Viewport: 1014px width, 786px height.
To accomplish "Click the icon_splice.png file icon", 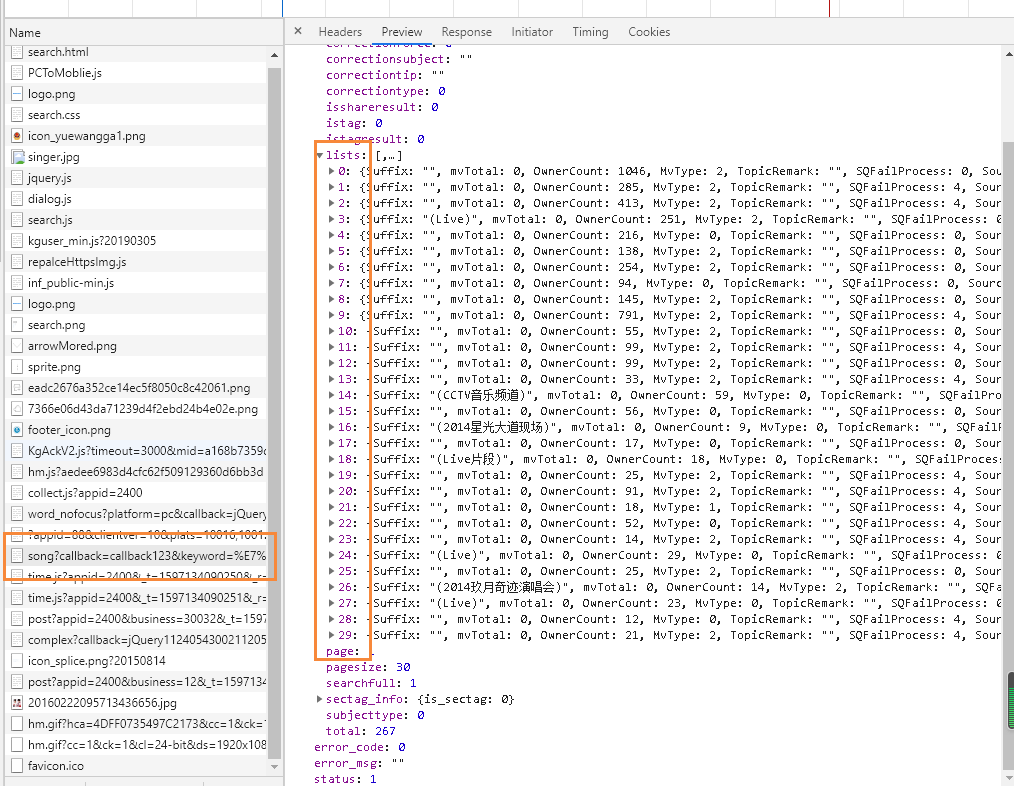I will (17, 661).
